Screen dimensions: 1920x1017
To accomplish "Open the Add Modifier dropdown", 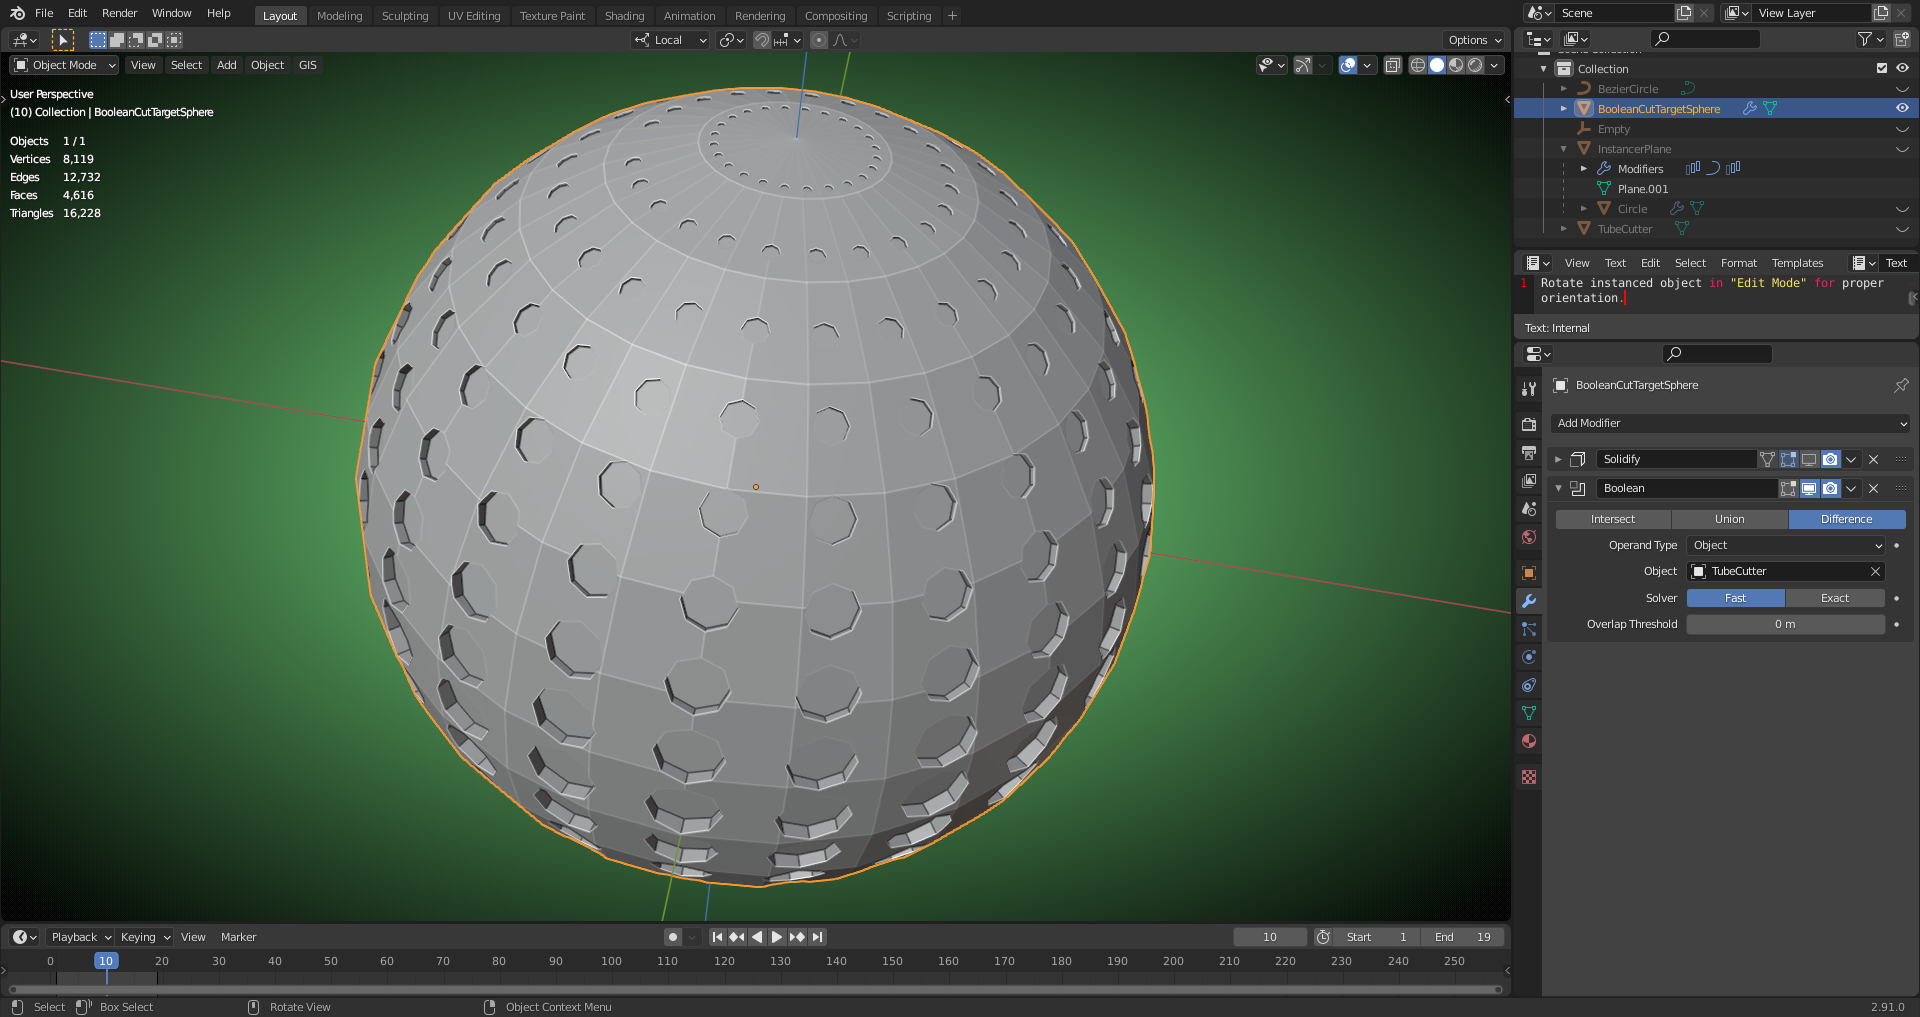I will pos(1730,423).
